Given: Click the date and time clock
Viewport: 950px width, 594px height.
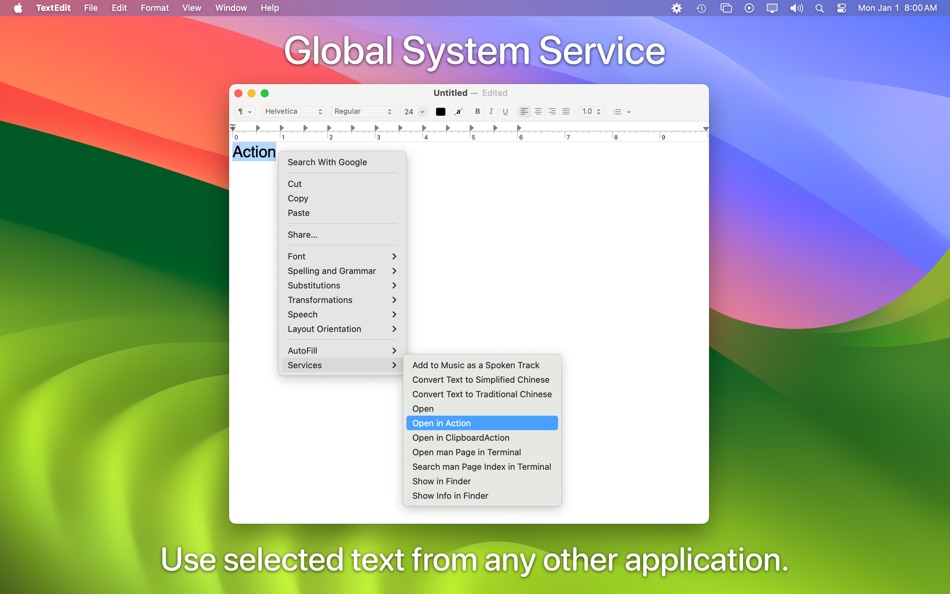Looking at the screenshot, I should (897, 8).
